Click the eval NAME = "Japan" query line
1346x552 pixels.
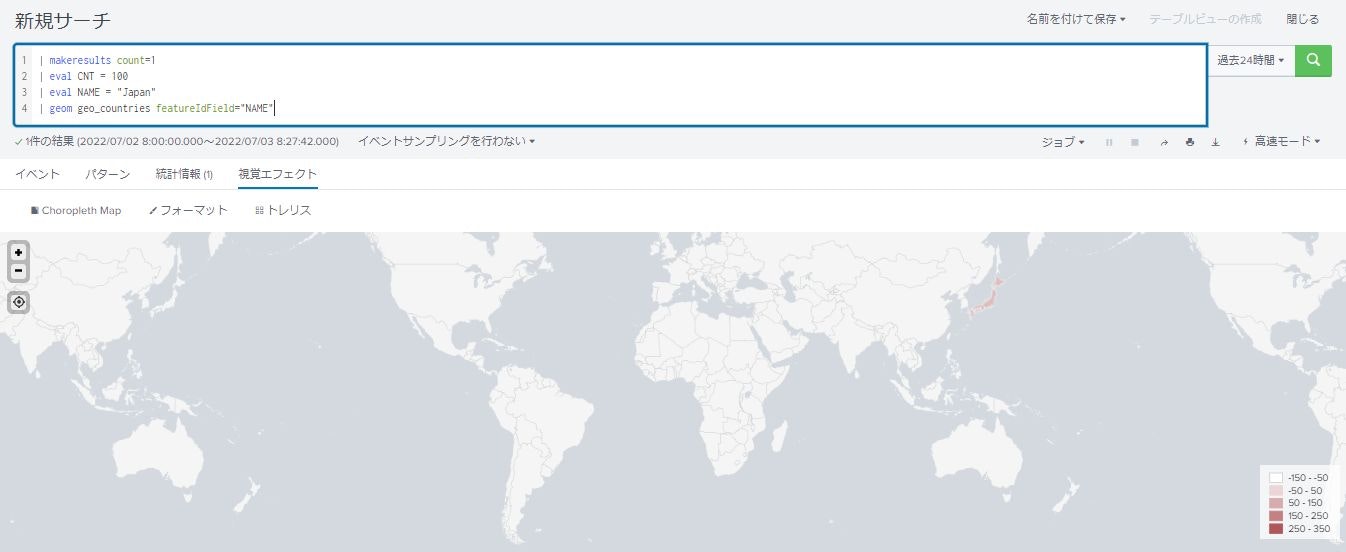[x=98, y=92]
